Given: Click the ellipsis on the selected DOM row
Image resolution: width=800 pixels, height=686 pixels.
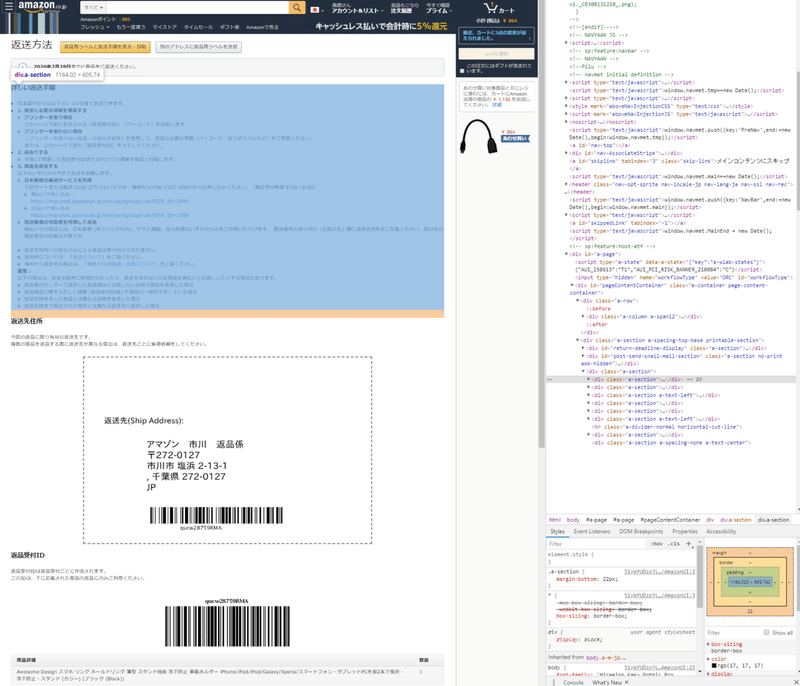Looking at the screenshot, I should click(x=549, y=379).
